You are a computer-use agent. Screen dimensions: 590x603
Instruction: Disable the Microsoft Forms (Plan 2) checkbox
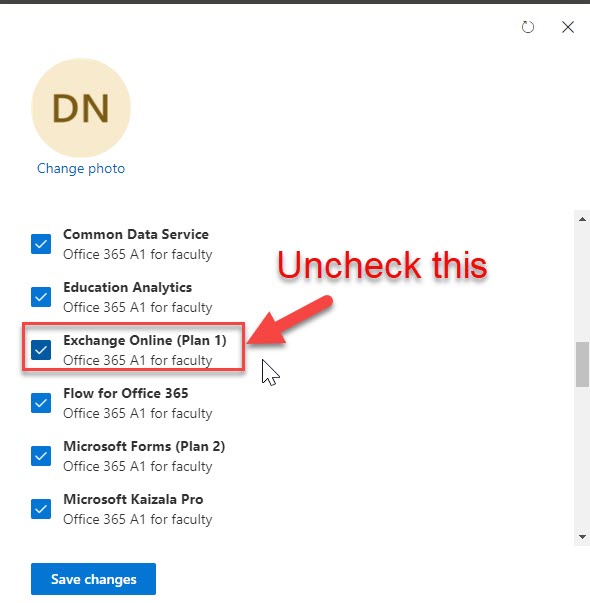point(41,456)
